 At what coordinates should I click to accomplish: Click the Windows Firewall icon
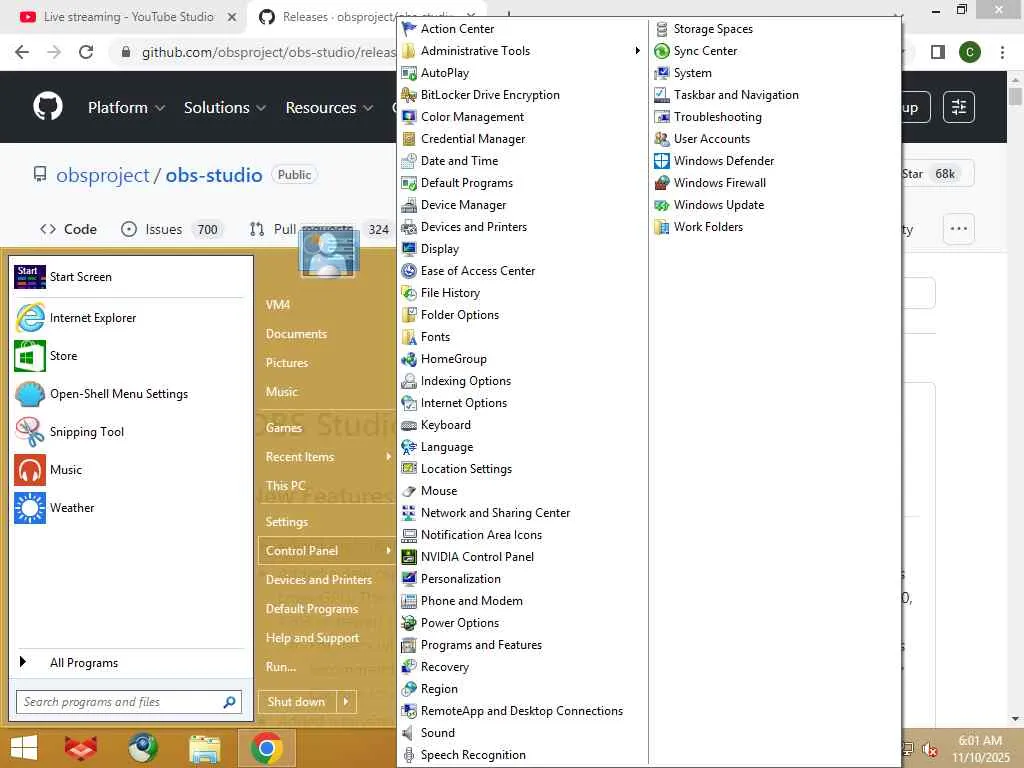point(662,183)
